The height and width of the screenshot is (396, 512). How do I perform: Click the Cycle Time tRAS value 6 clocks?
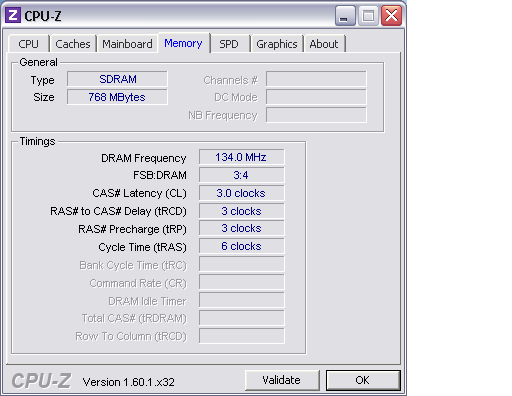[242, 246]
